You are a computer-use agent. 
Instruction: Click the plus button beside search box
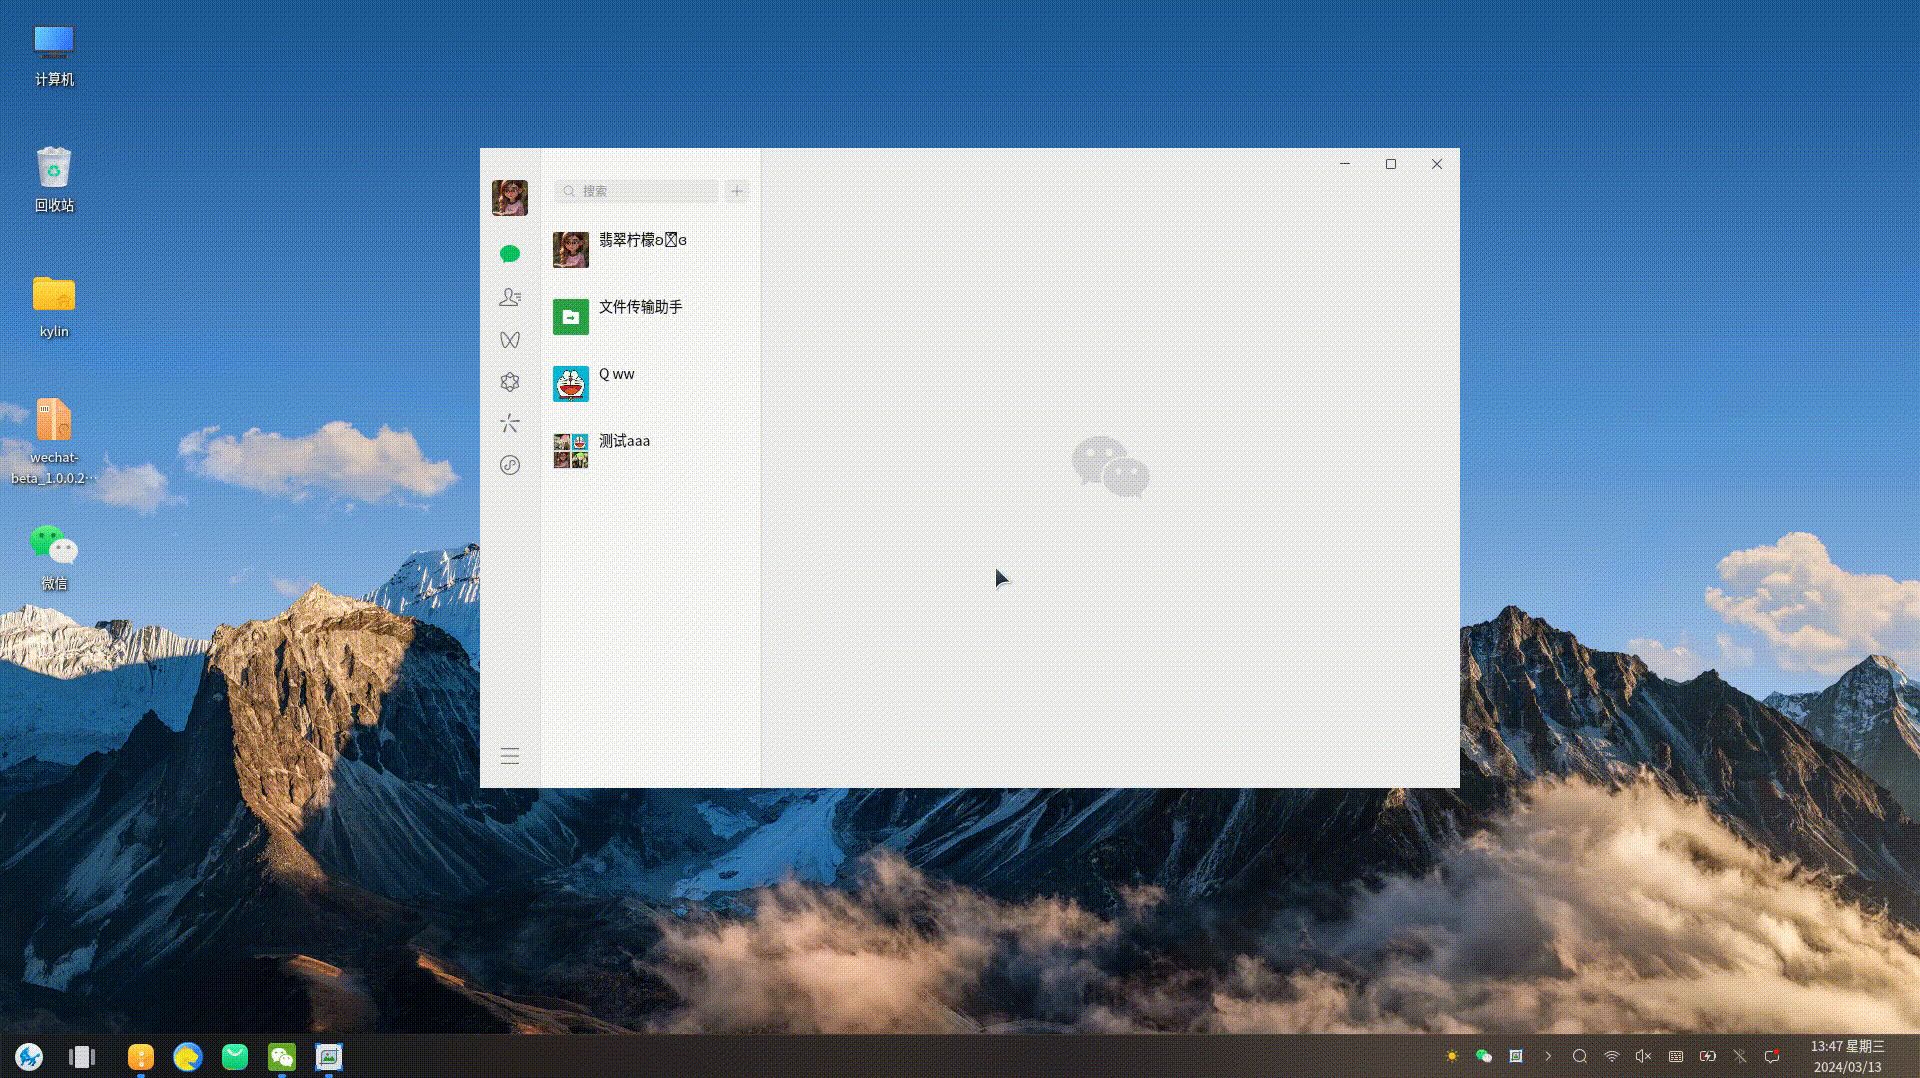tap(737, 191)
